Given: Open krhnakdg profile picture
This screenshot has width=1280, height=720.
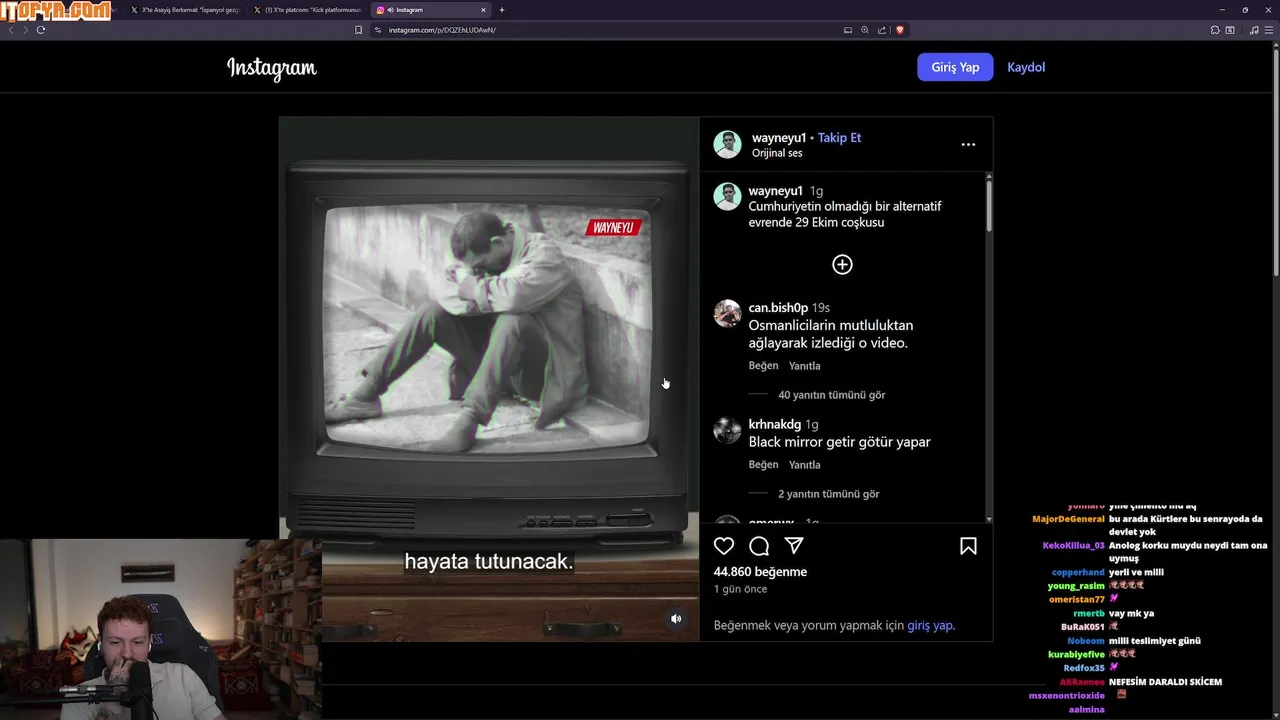Looking at the screenshot, I should tap(727, 430).
